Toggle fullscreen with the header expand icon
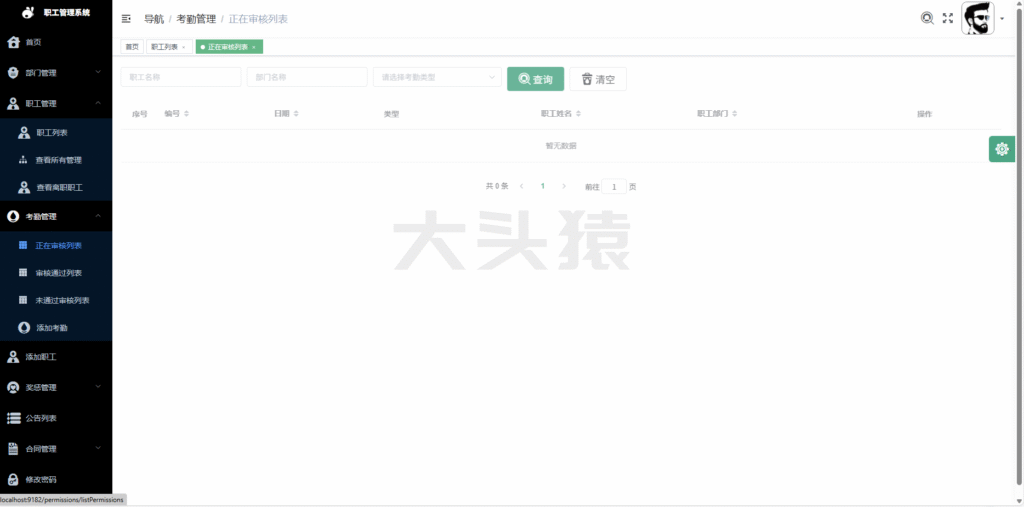Screen dimensions: 1024x507 948,18
